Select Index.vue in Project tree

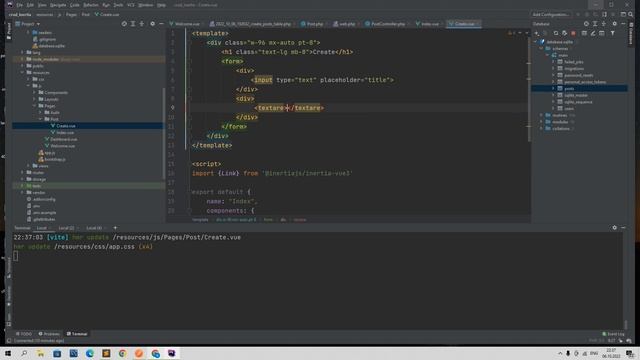[x=65, y=132]
